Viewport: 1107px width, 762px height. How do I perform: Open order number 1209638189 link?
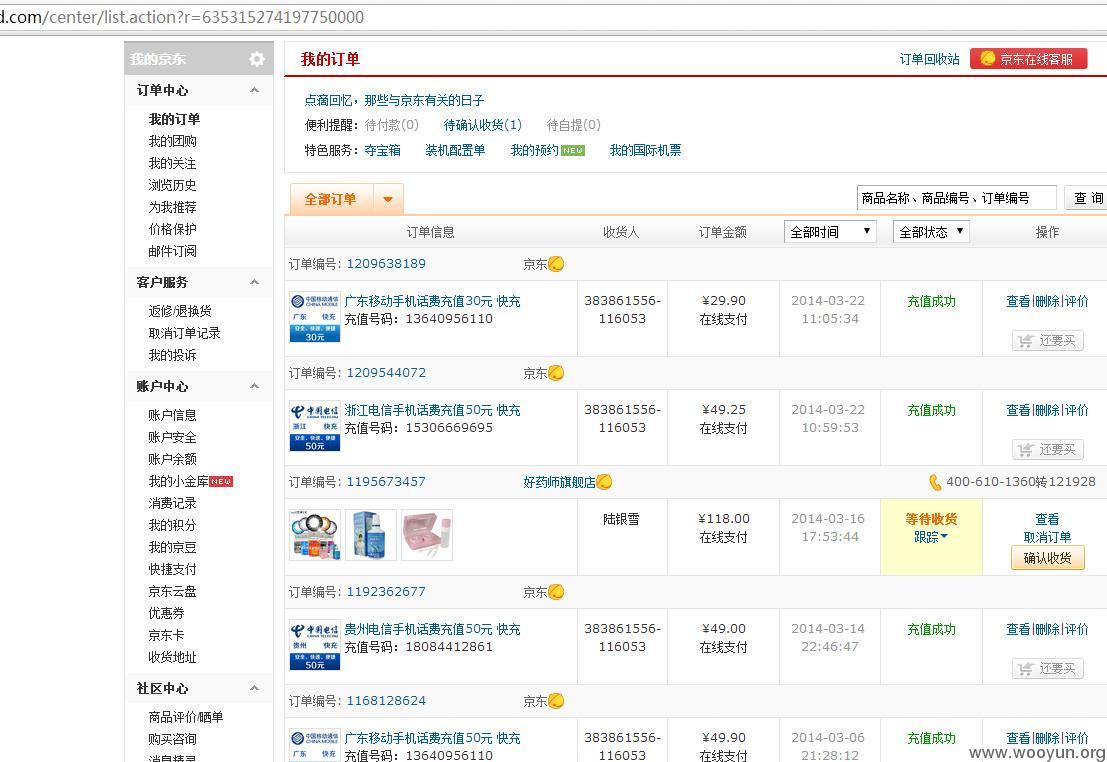386,263
